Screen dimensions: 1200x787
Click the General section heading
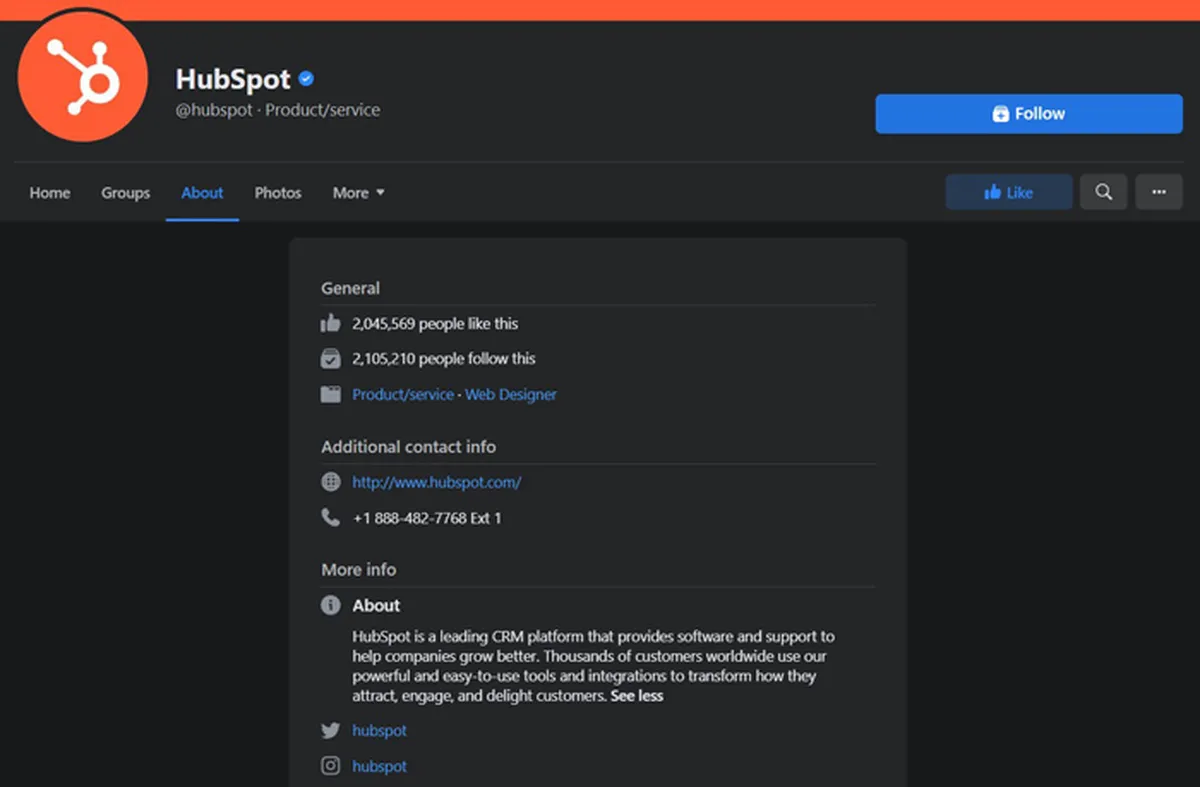pyautogui.click(x=350, y=288)
